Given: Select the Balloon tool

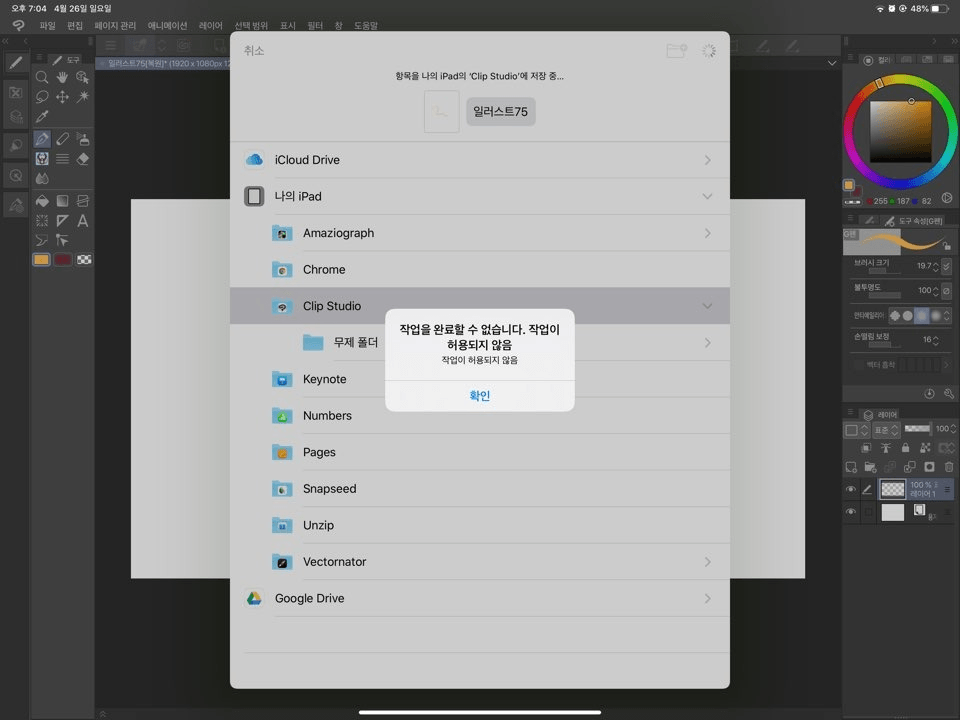Looking at the screenshot, I should (42, 240).
